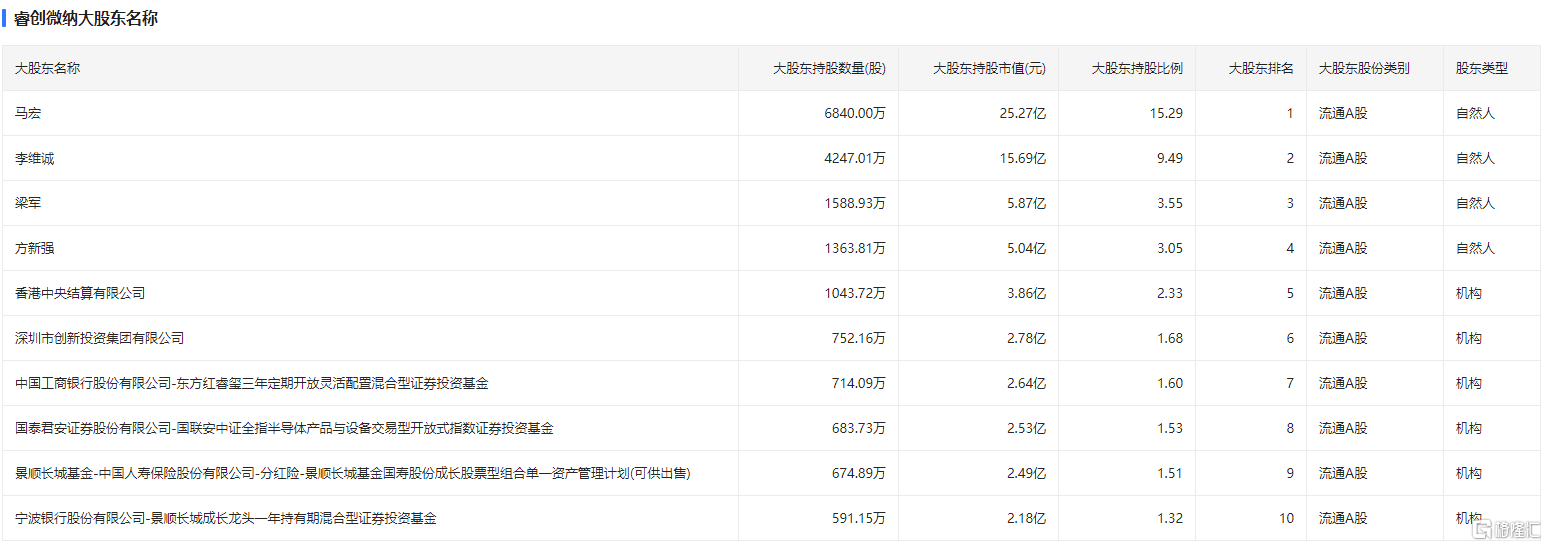Click the 睿创微纳大股东名称 section title
The height and width of the screenshot is (546, 1547).
(86, 18)
